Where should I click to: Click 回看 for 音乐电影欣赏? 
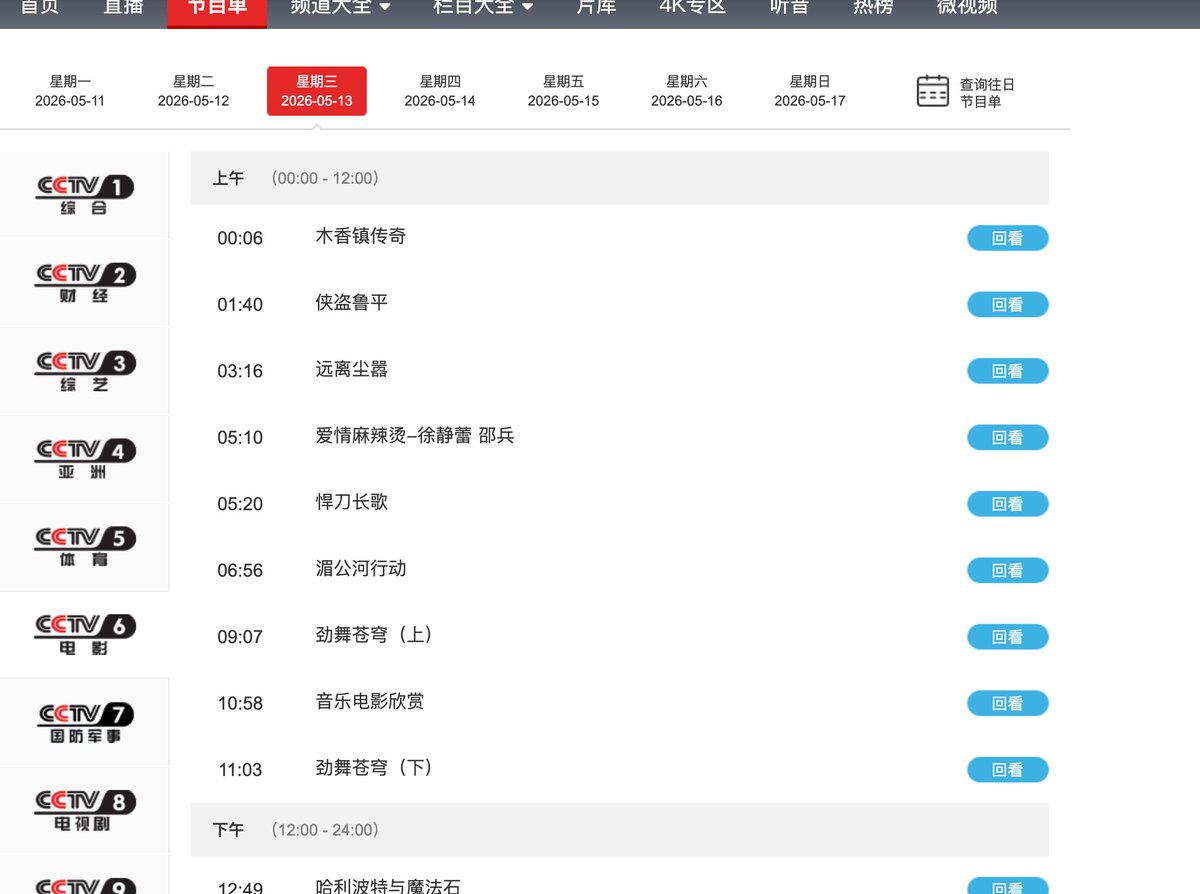(1007, 703)
